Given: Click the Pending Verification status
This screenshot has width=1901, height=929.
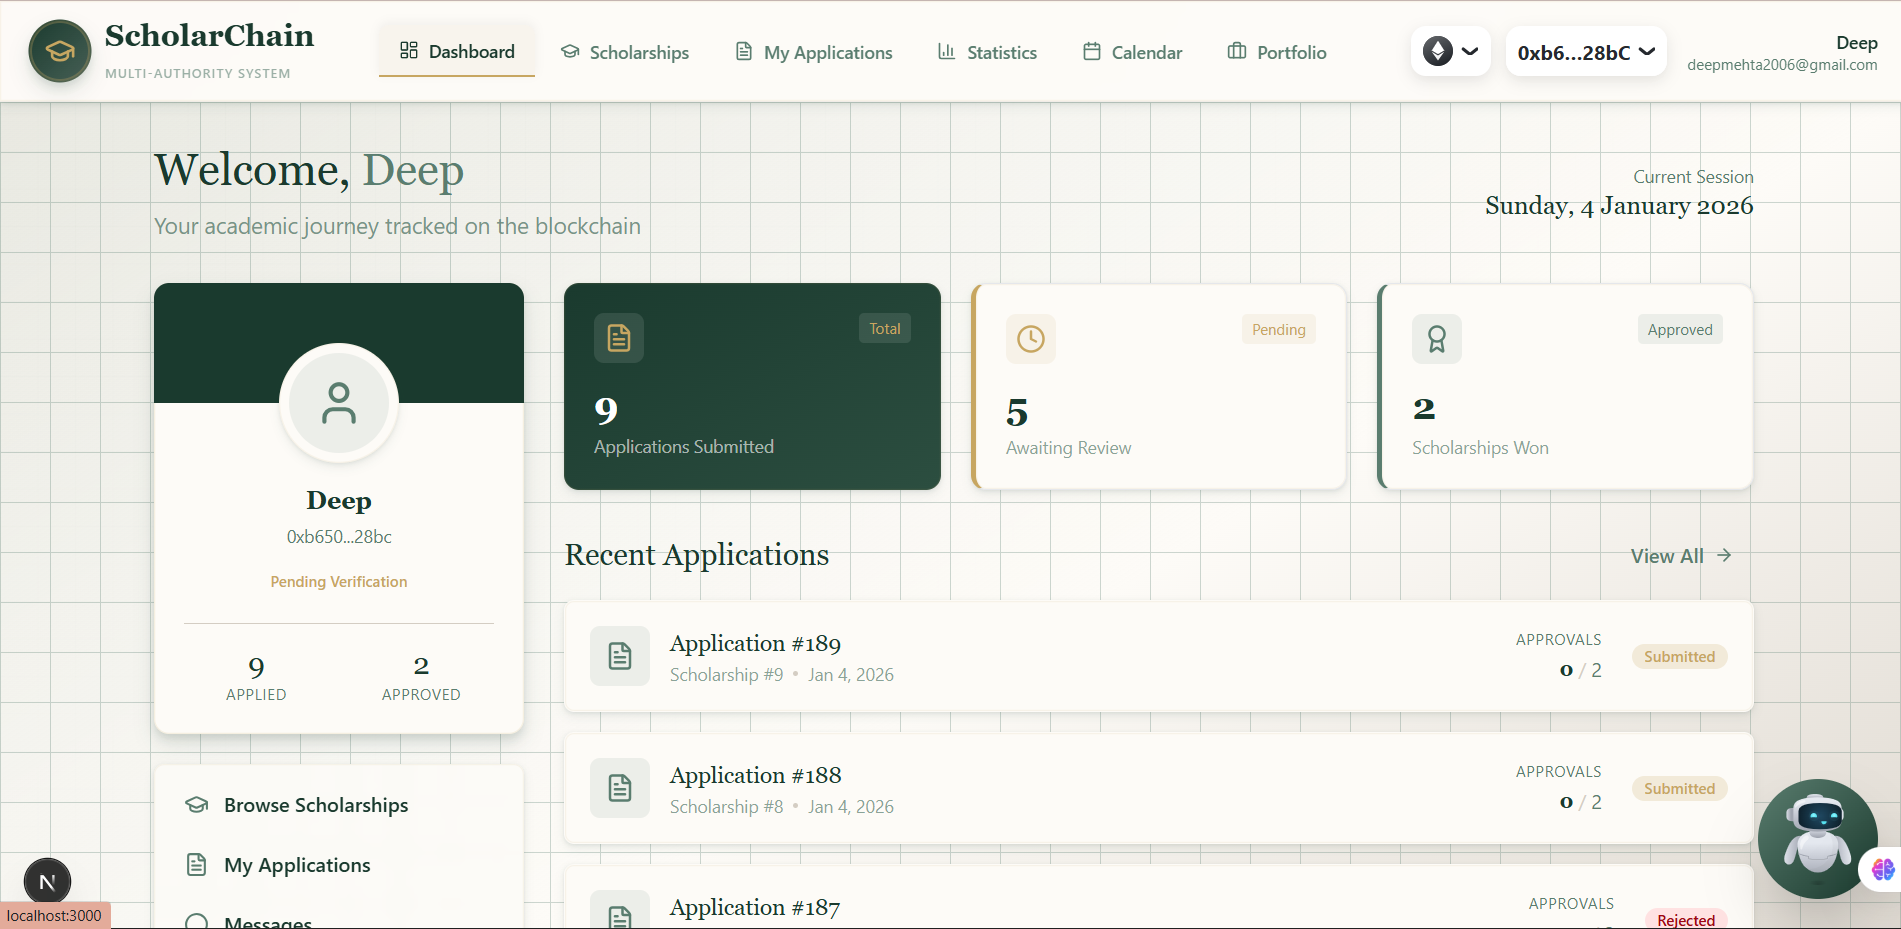Looking at the screenshot, I should click(x=338, y=581).
